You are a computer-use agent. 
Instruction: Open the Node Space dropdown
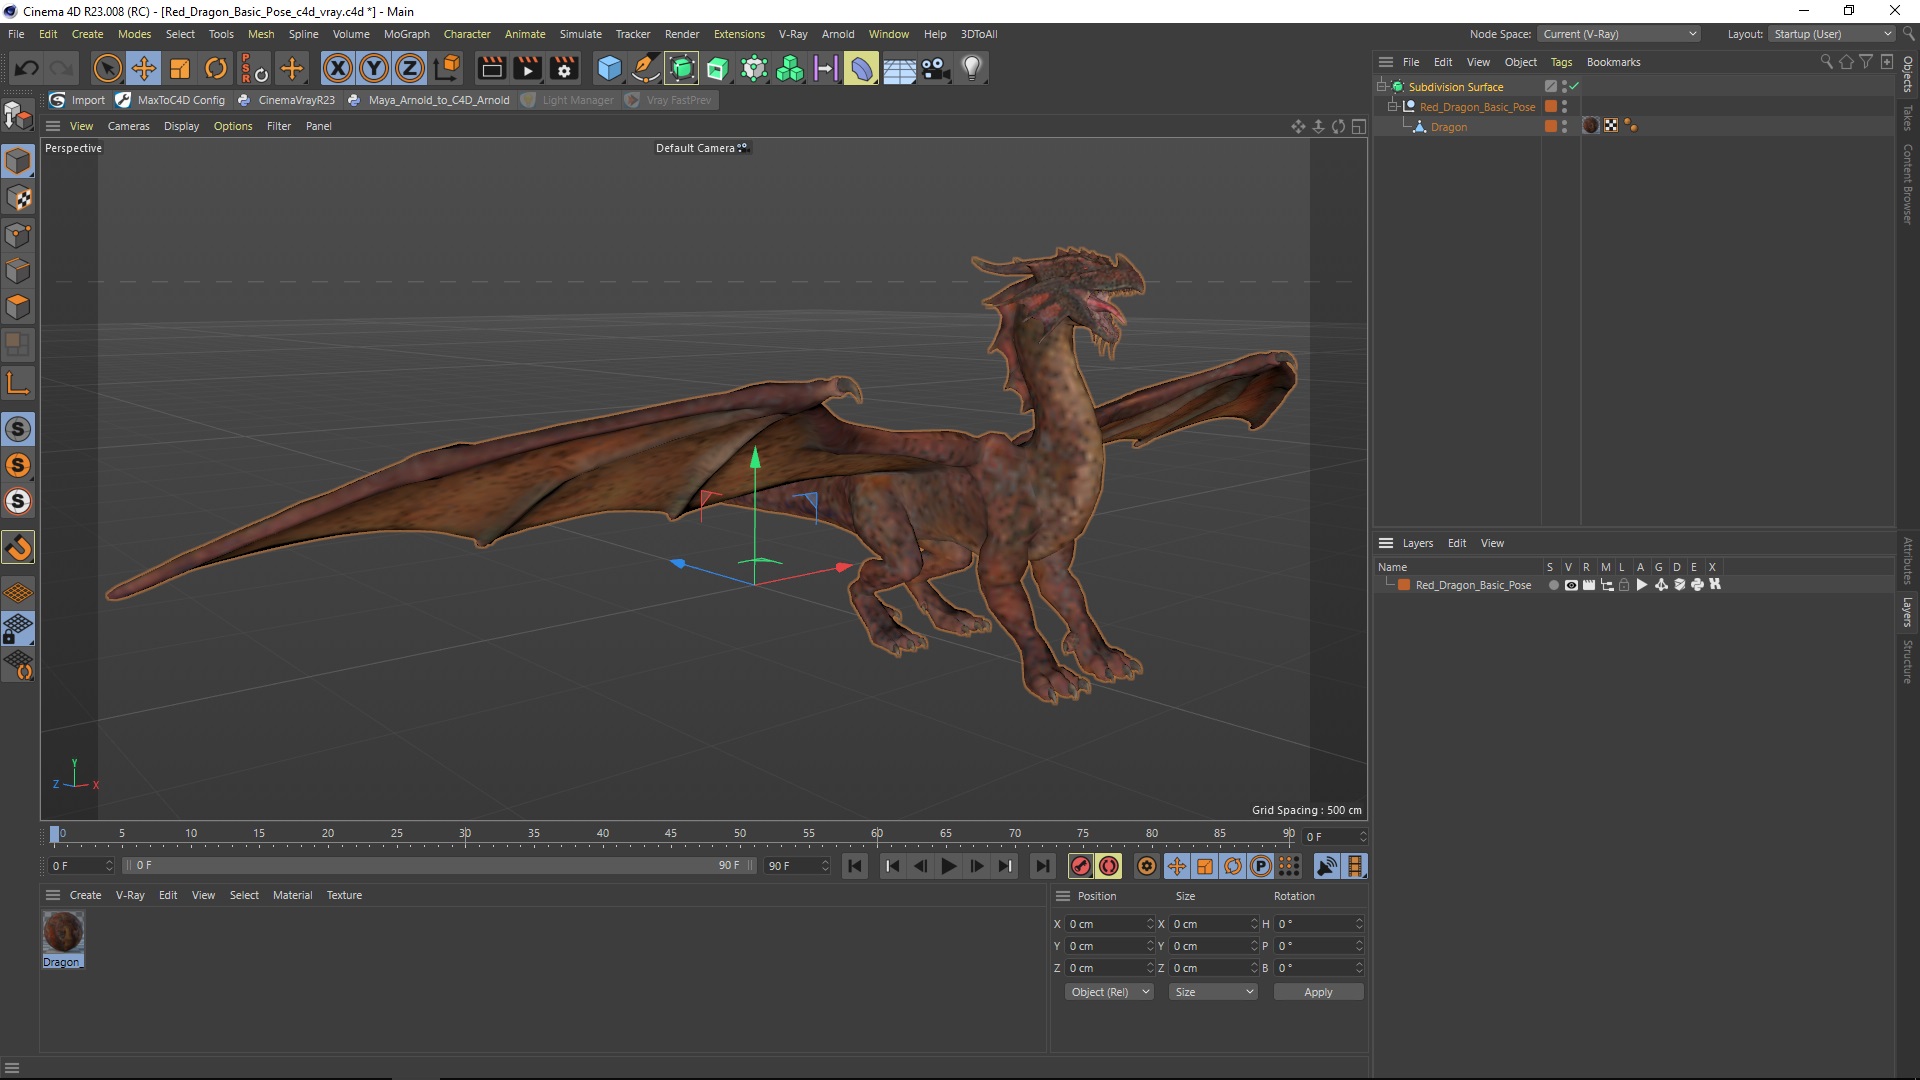click(x=1619, y=34)
